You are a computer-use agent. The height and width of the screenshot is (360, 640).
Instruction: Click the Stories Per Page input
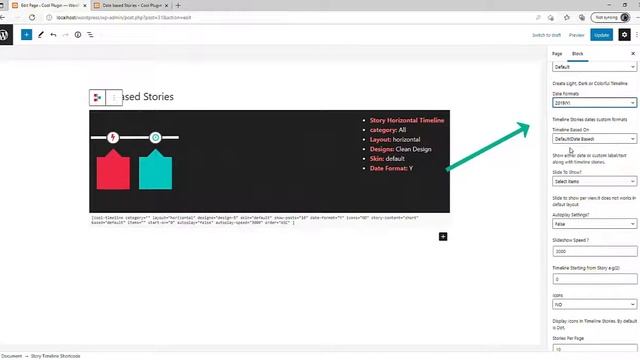point(595,348)
